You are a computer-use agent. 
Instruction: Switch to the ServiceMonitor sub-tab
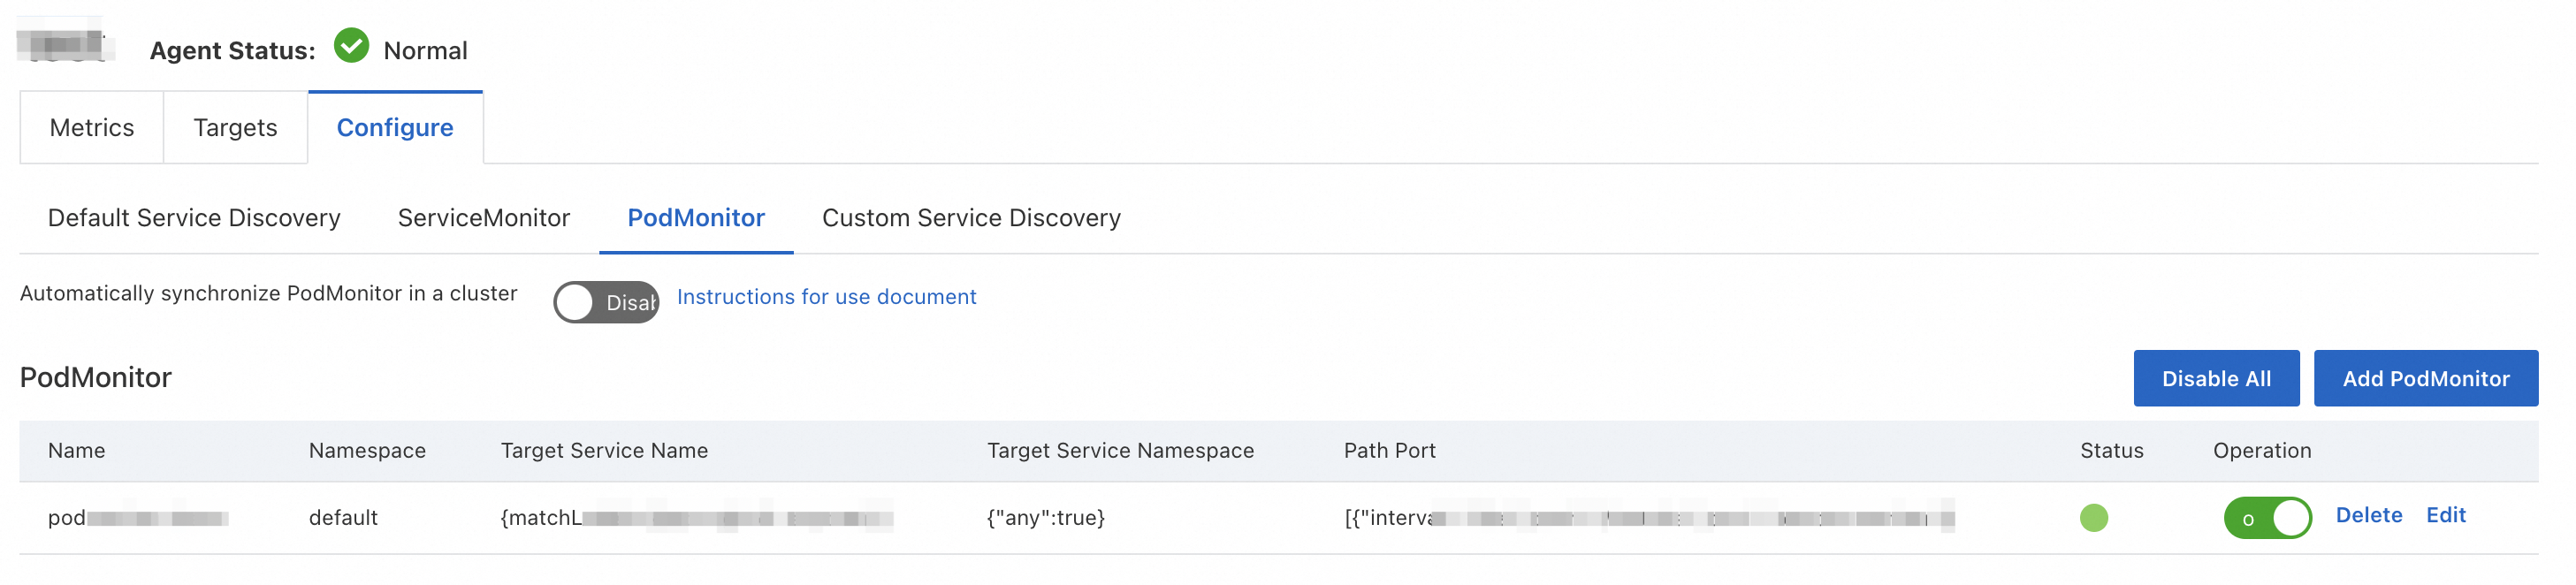pyautogui.click(x=484, y=218)
